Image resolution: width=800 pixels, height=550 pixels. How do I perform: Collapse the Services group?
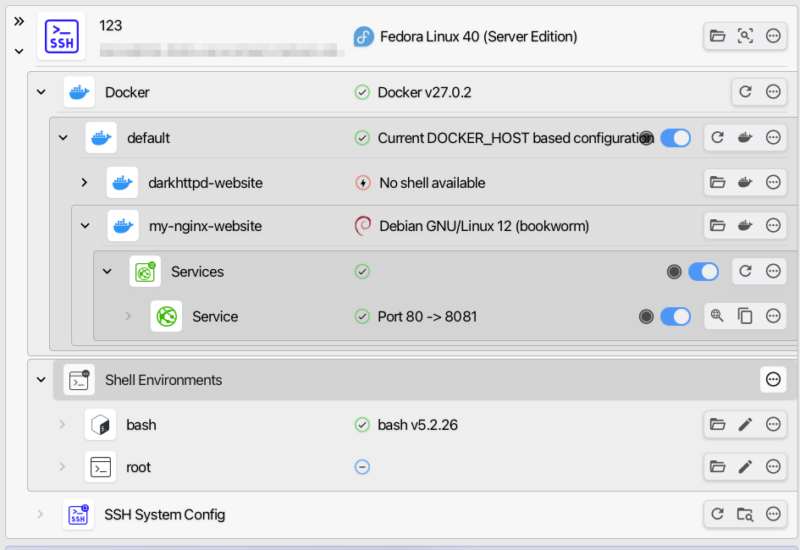coord(107,271)
